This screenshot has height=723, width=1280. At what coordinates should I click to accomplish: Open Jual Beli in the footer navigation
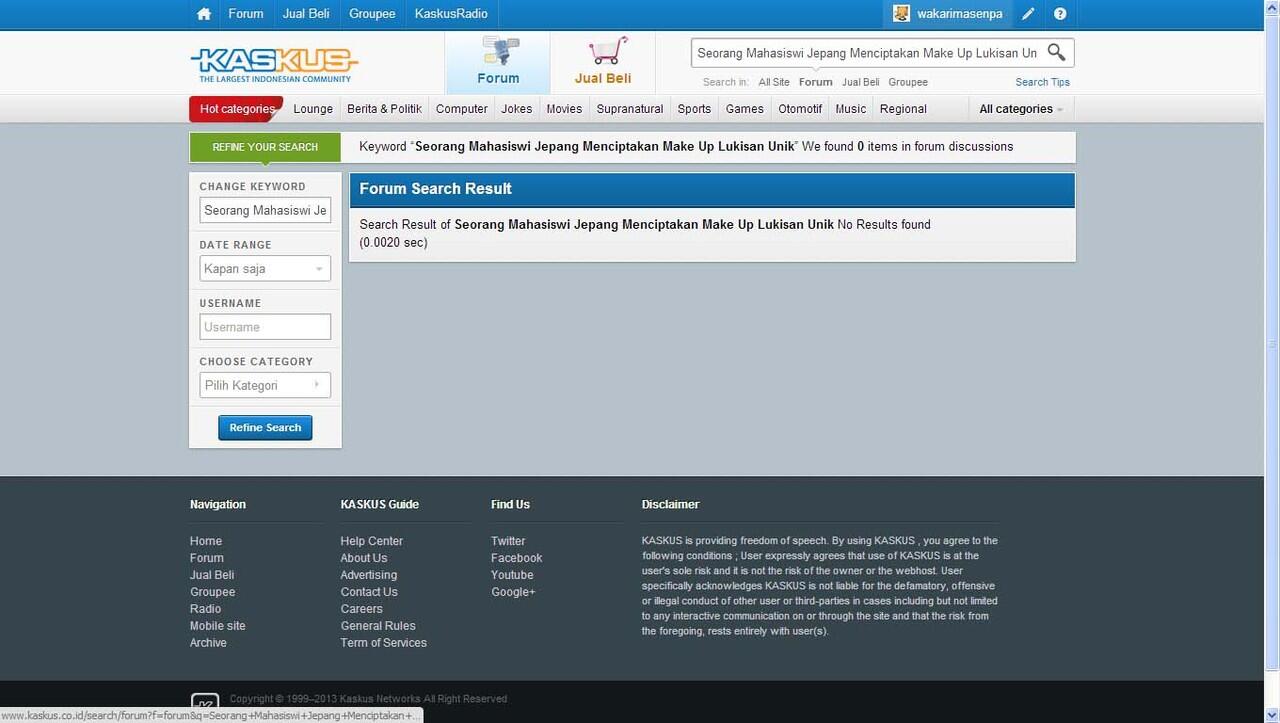(x=212, y=575)
